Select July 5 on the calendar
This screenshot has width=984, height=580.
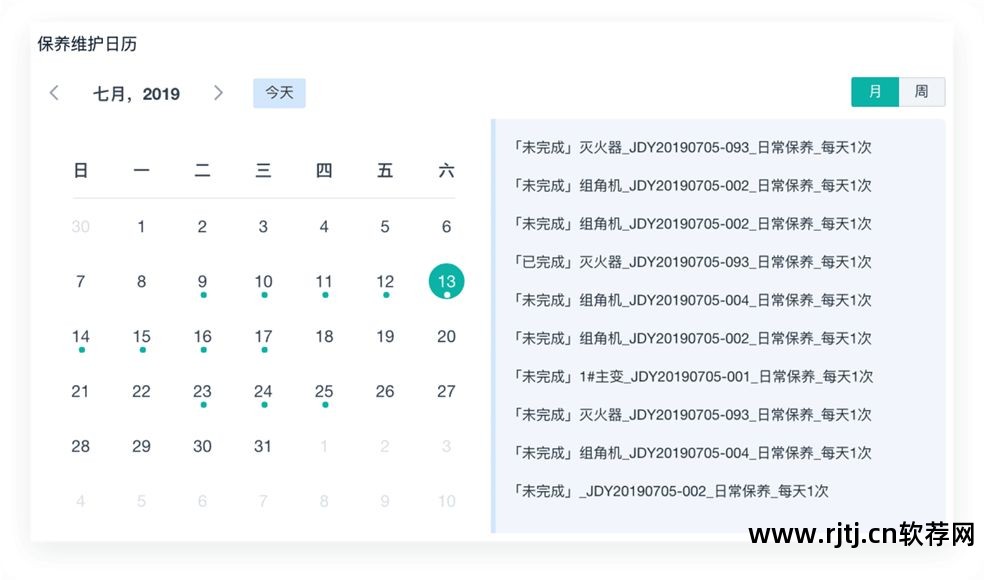[385, 227]
